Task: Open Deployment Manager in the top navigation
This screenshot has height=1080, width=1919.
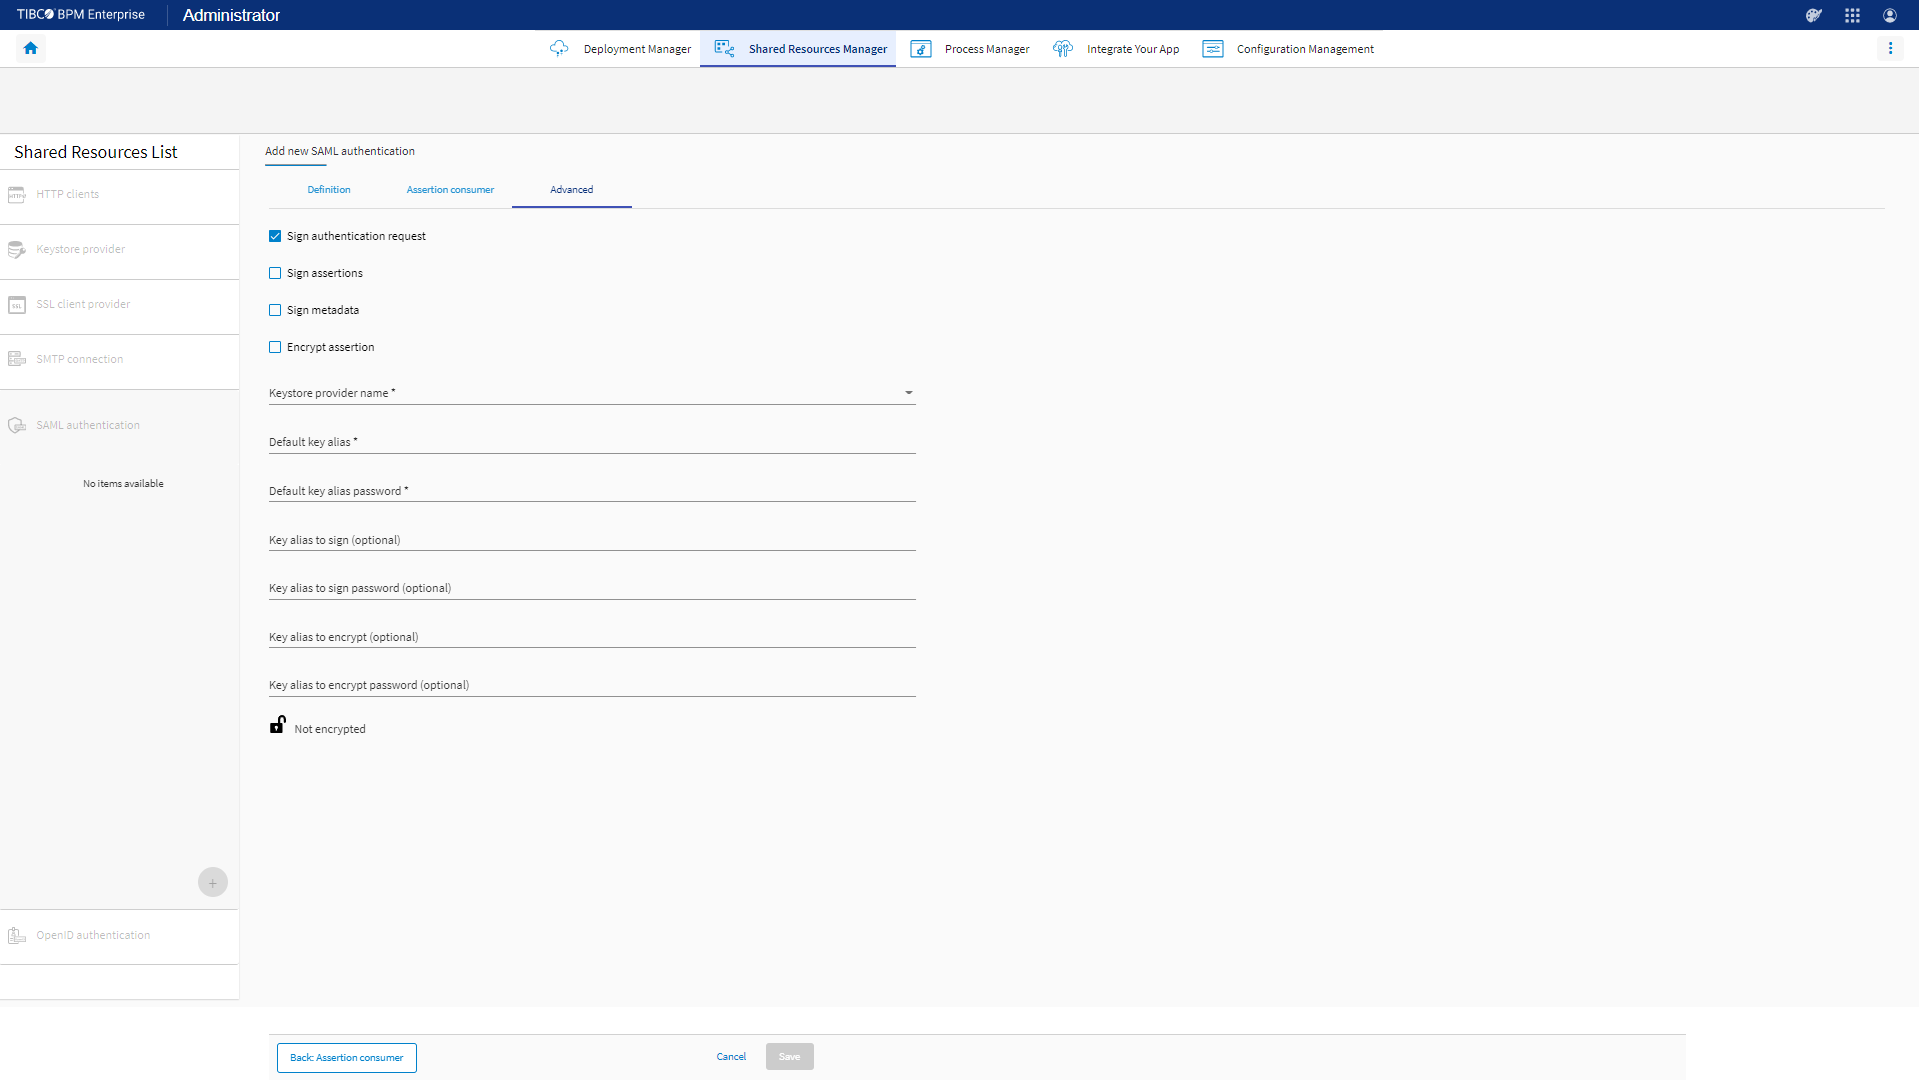Action: click(x=637, y=49)
